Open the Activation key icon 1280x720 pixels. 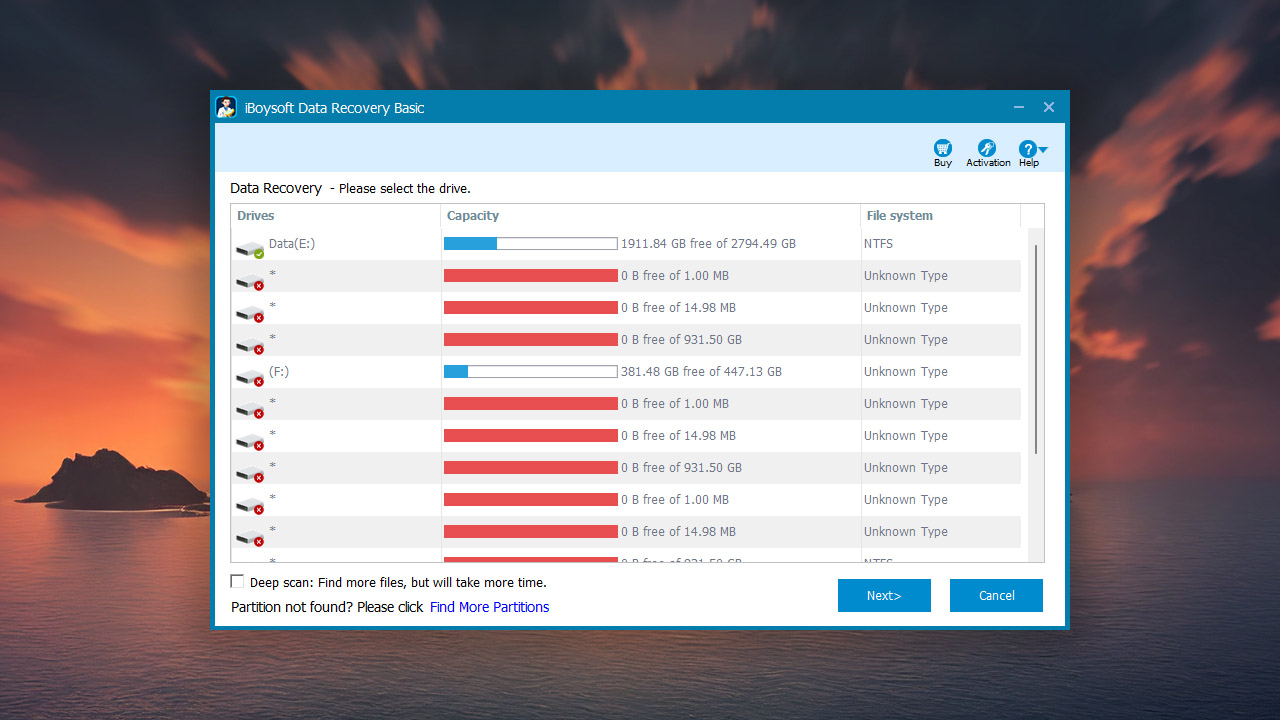click(x=987, y=148)
